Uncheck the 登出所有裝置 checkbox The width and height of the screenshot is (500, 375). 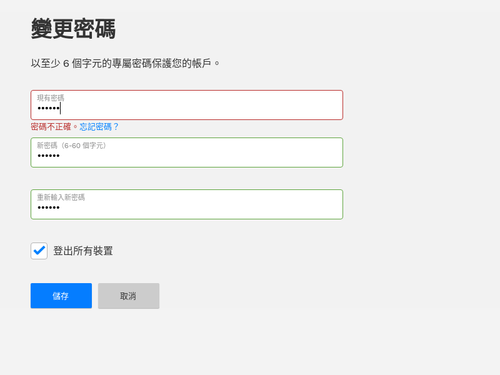39,251
